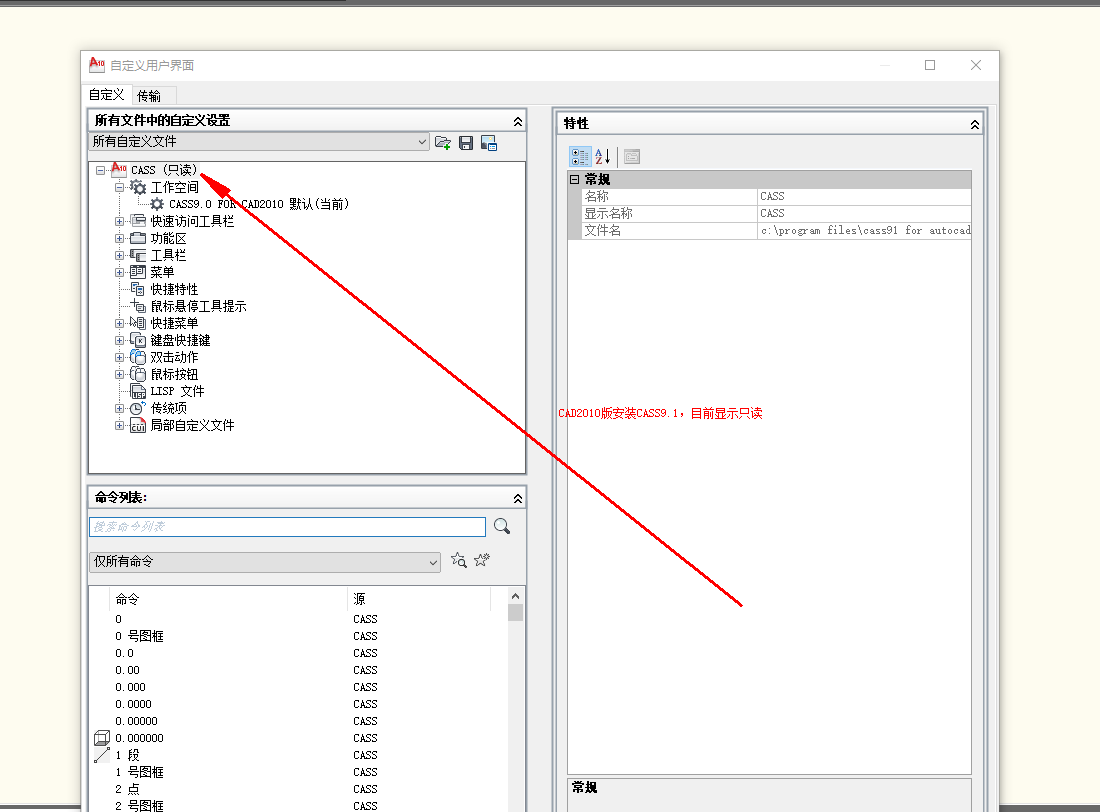Expand the 鼠标按钮 node
1100x812 pixels.
click(119, 375)
